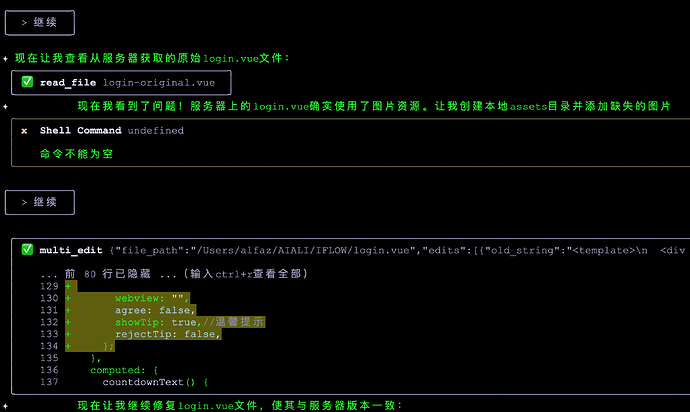Click the plus marker on diff line 134

tap(68, 346)
